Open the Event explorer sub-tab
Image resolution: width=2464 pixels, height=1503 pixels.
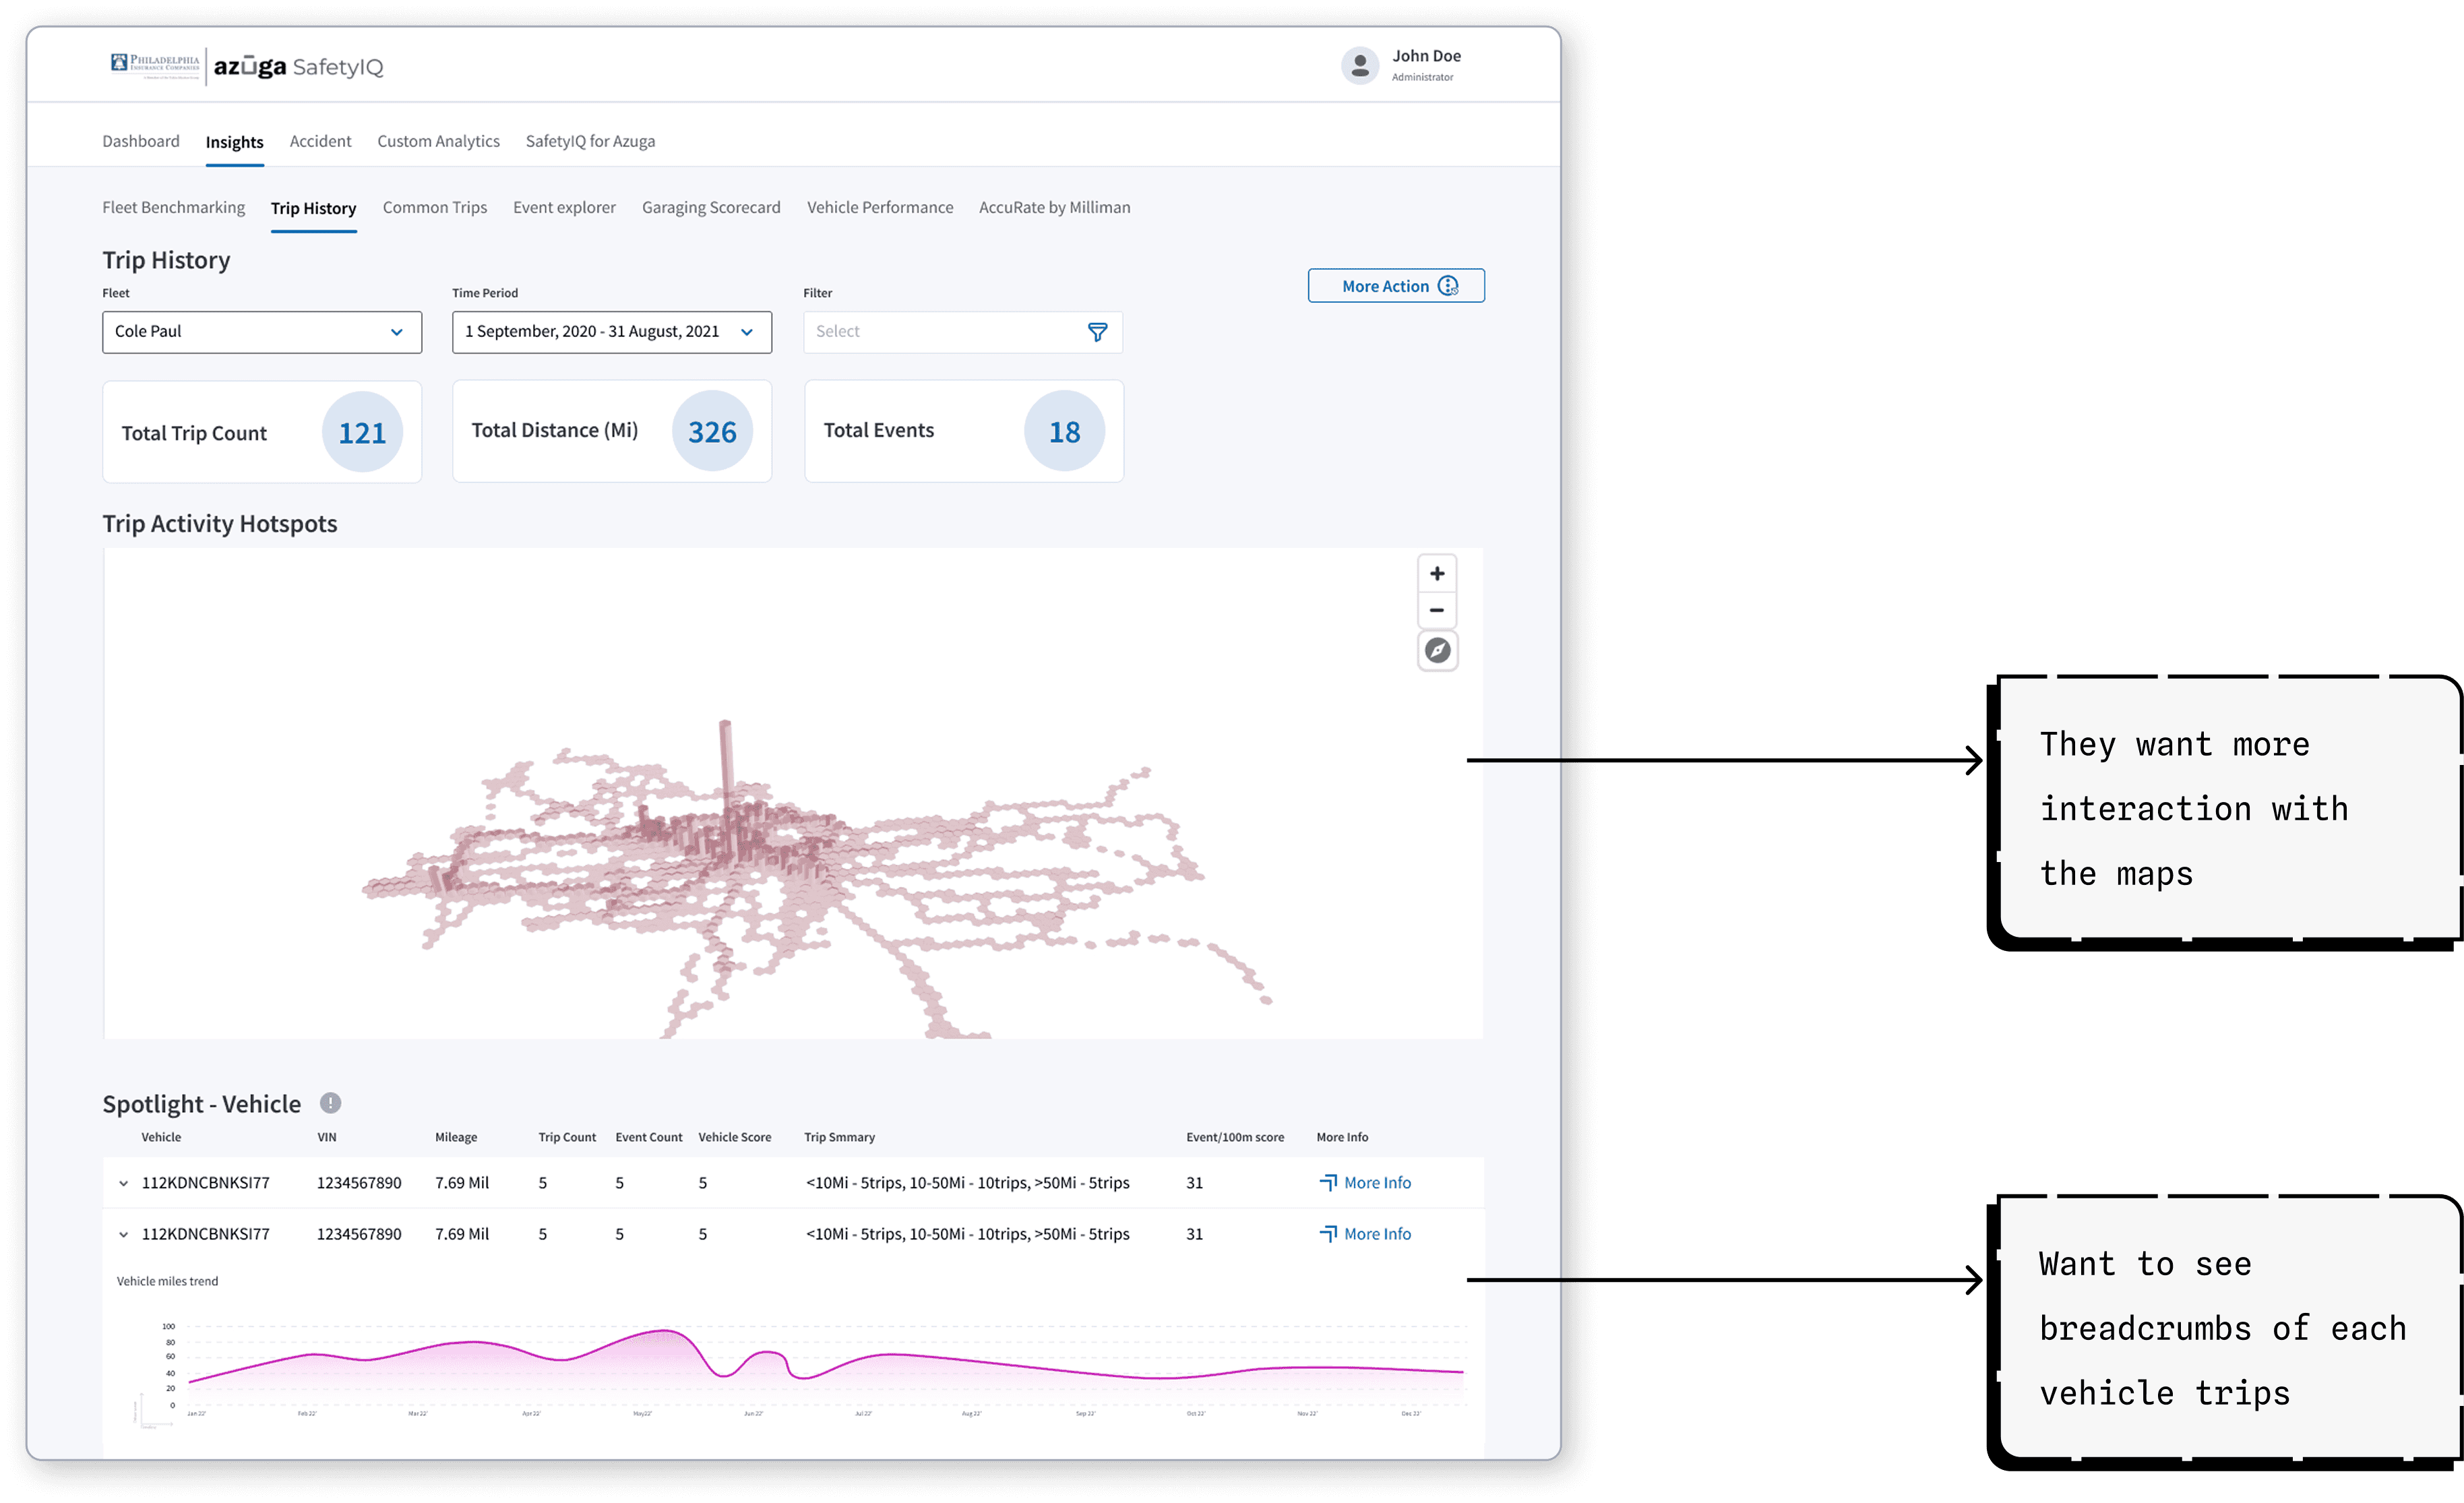coord(564,207)
